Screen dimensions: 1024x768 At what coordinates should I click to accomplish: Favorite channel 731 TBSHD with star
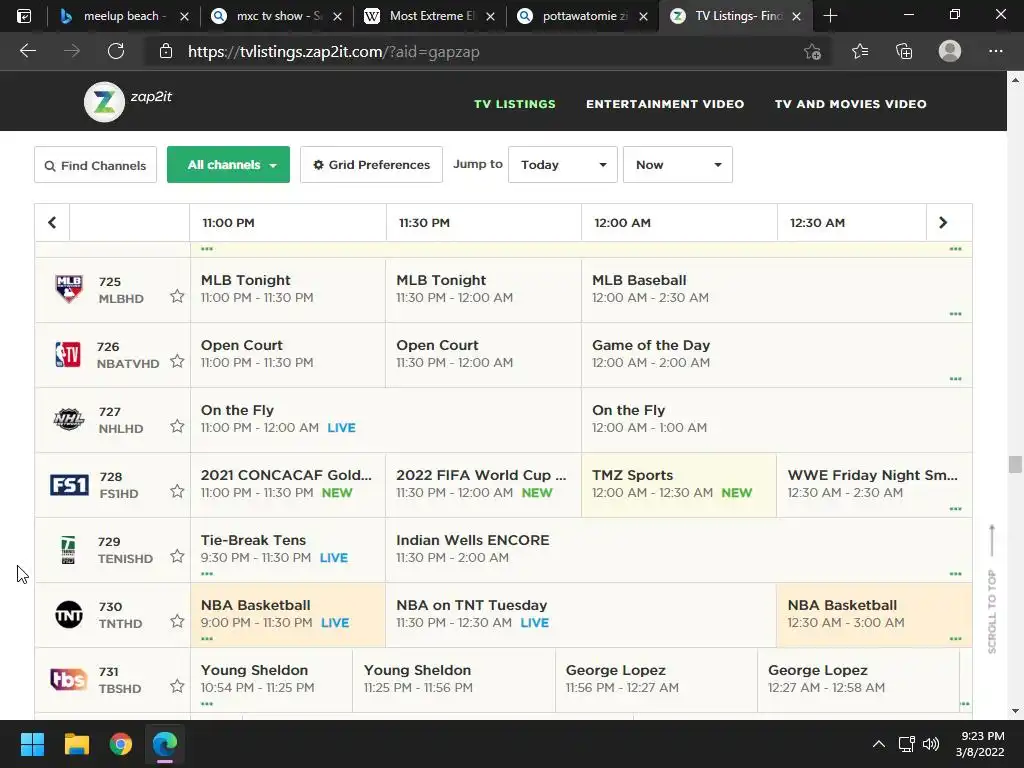coord(177,686)
